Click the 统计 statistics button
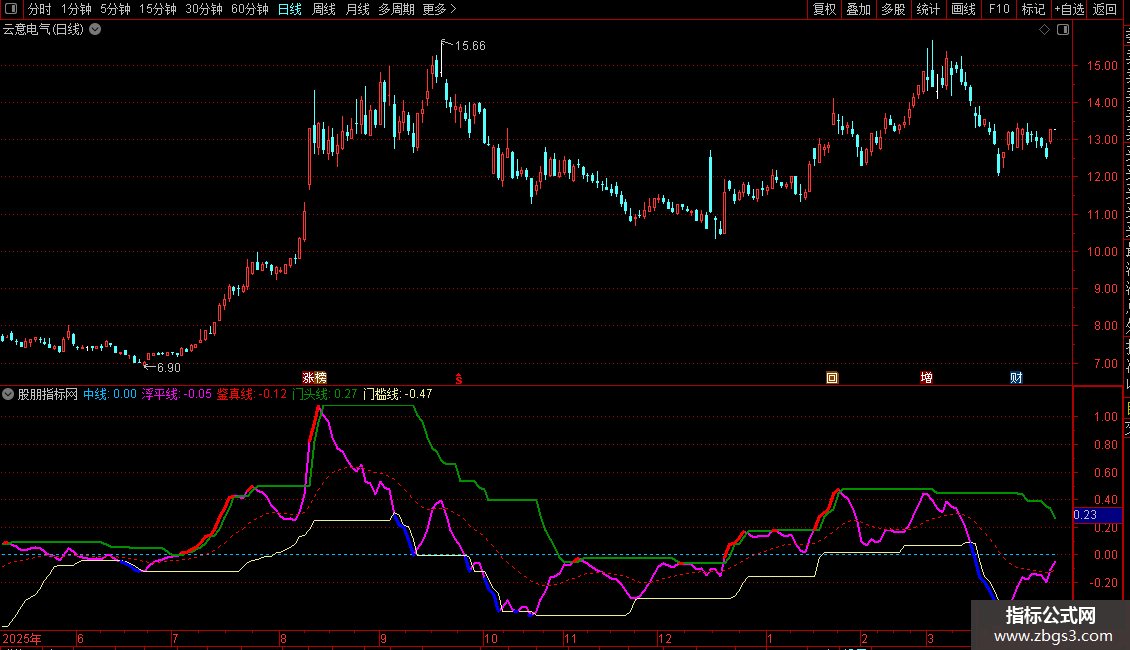Viewport: 1130px width, 650px height. (927, 9)
